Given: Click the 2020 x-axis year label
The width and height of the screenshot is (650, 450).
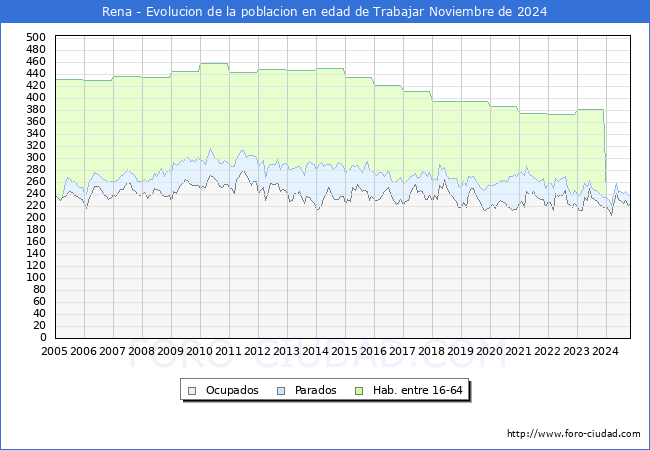Looking at the screenshot, I should pos(490,351).
